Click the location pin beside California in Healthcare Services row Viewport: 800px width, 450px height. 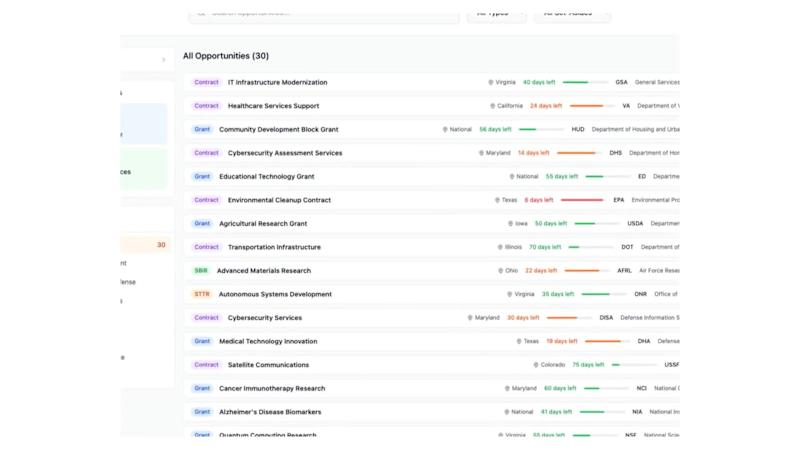click(x=492, y=106)
